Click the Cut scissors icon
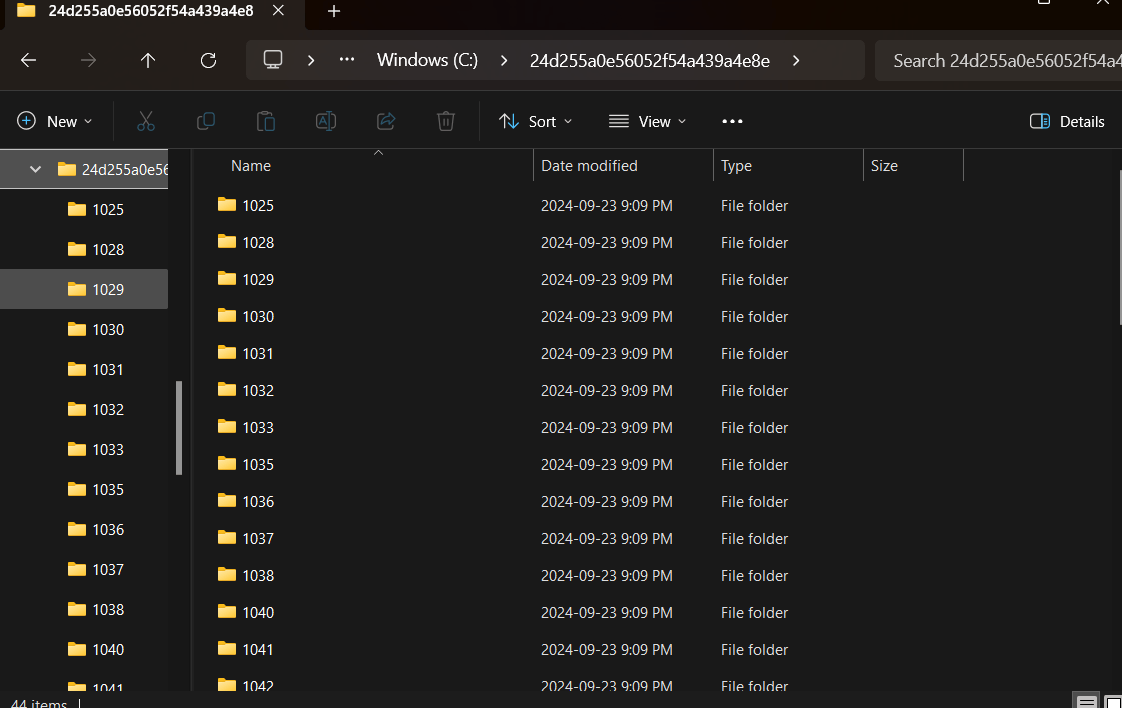1122x708 pixels. click(146, 122)
